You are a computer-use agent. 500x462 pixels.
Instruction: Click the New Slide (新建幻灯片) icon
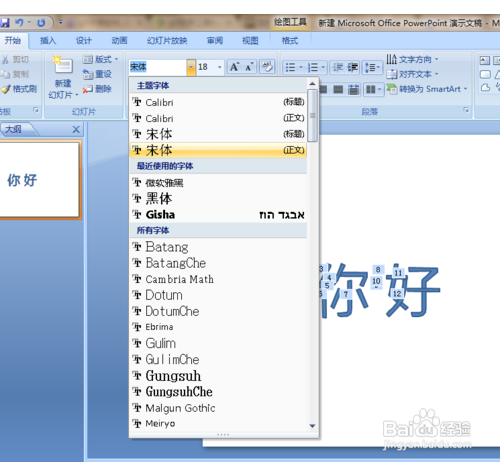tap(63, 66)
